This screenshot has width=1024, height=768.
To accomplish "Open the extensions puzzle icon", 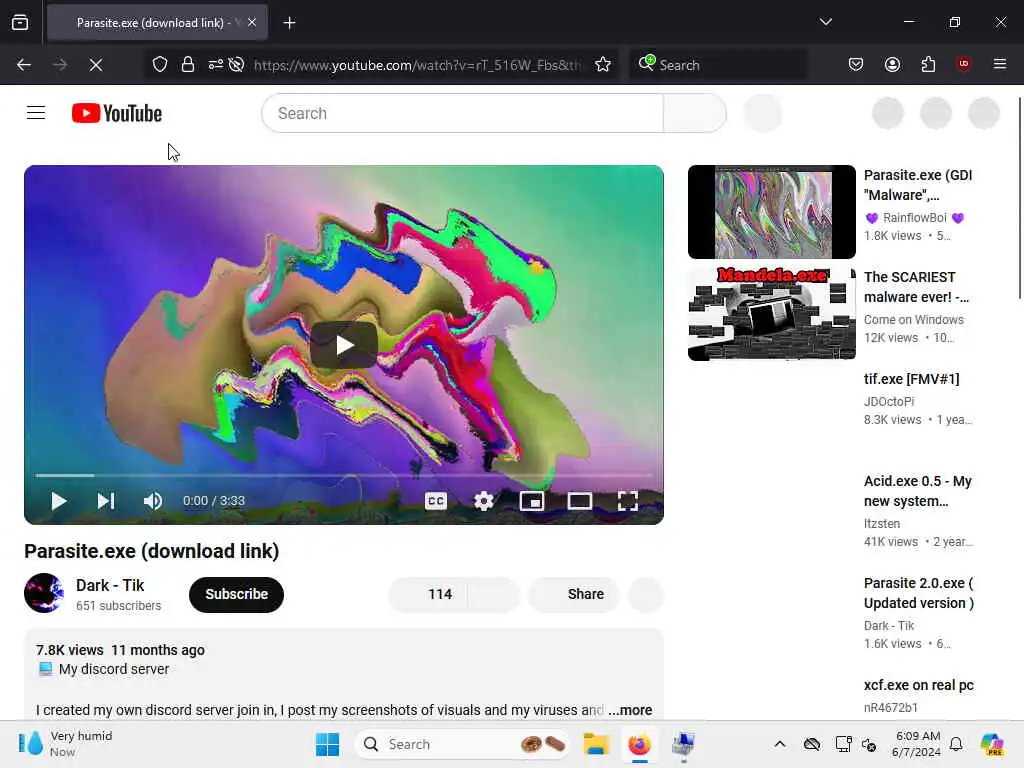I will [x=928, y=64].
